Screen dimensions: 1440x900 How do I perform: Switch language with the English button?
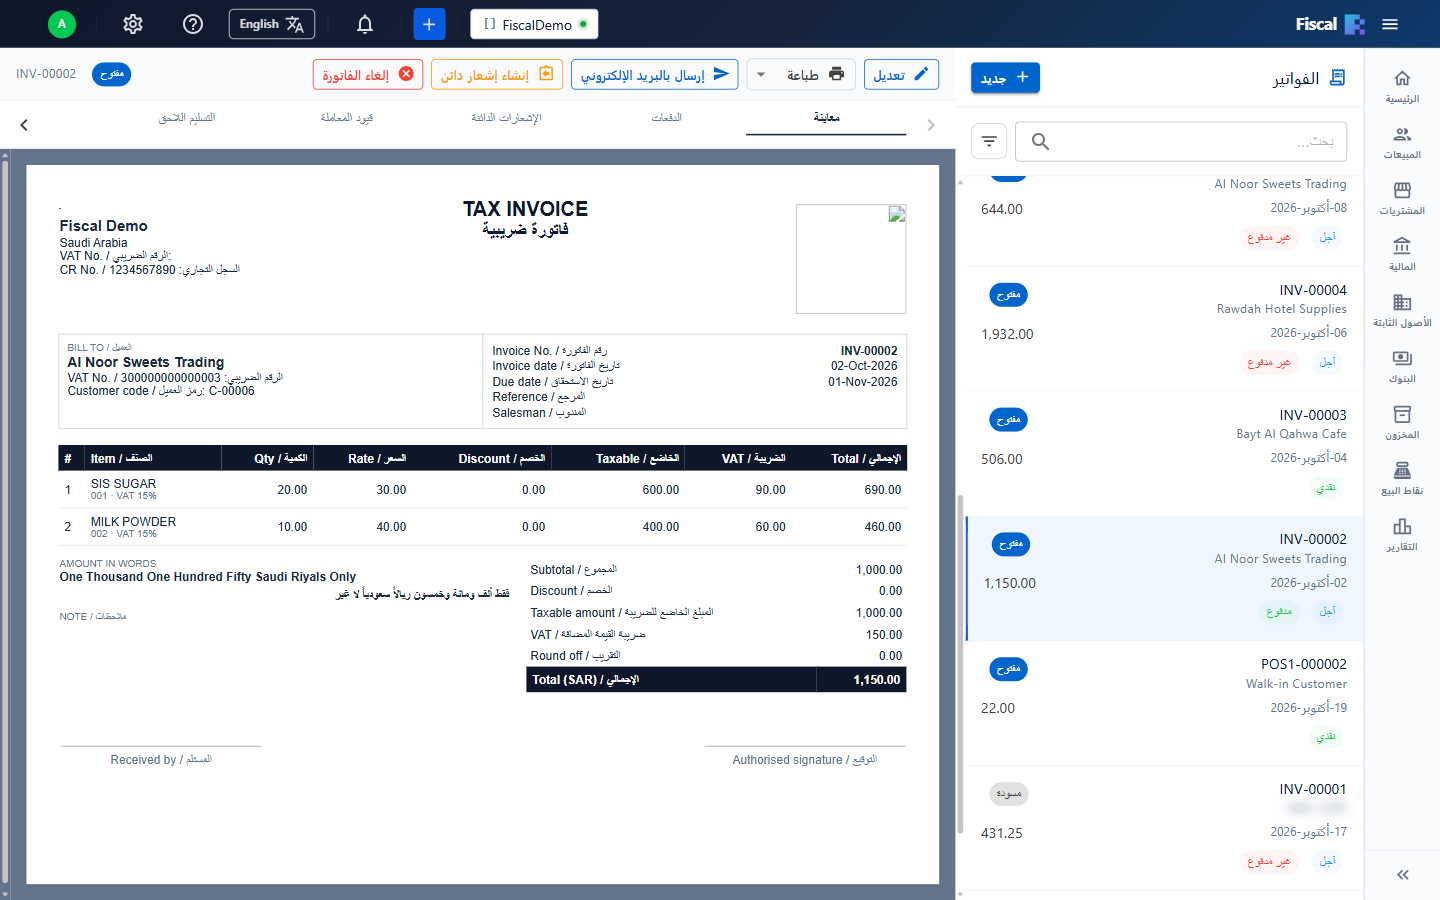[x=272, y=24]
